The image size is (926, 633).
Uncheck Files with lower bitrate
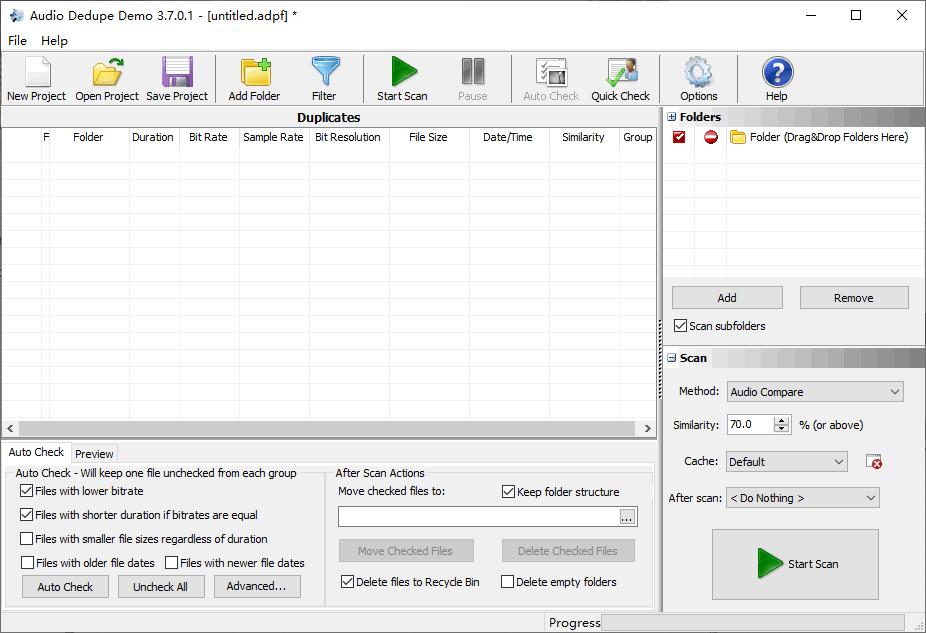[x=27, y=491]
